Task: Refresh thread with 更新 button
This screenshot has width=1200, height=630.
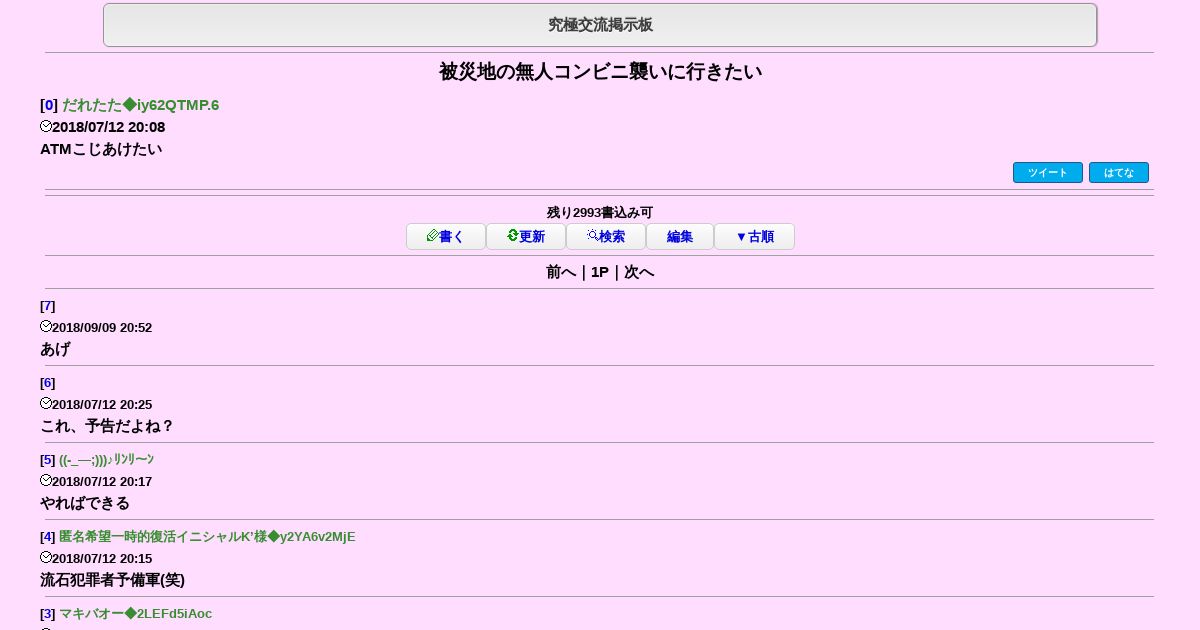Action: coord(526,237)
